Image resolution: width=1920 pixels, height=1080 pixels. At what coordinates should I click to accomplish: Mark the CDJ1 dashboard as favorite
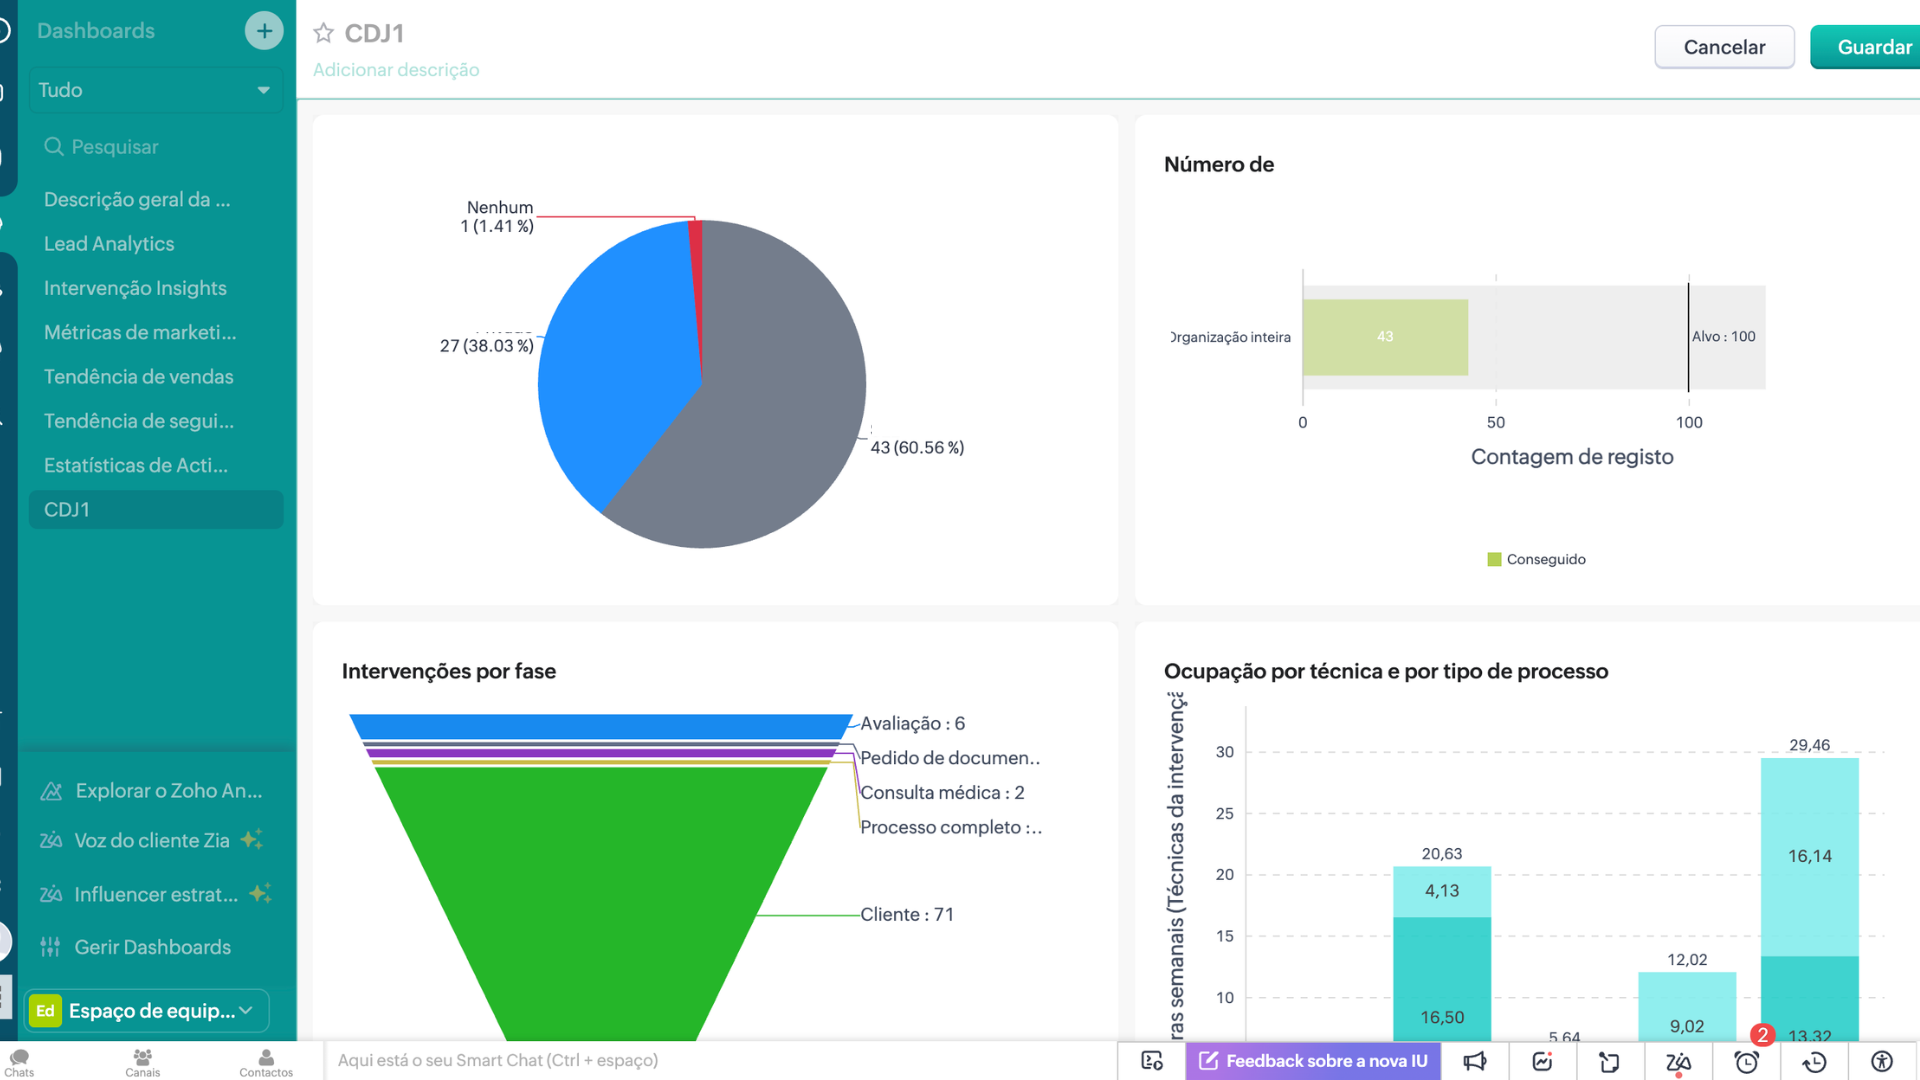(x=323, y=33)
